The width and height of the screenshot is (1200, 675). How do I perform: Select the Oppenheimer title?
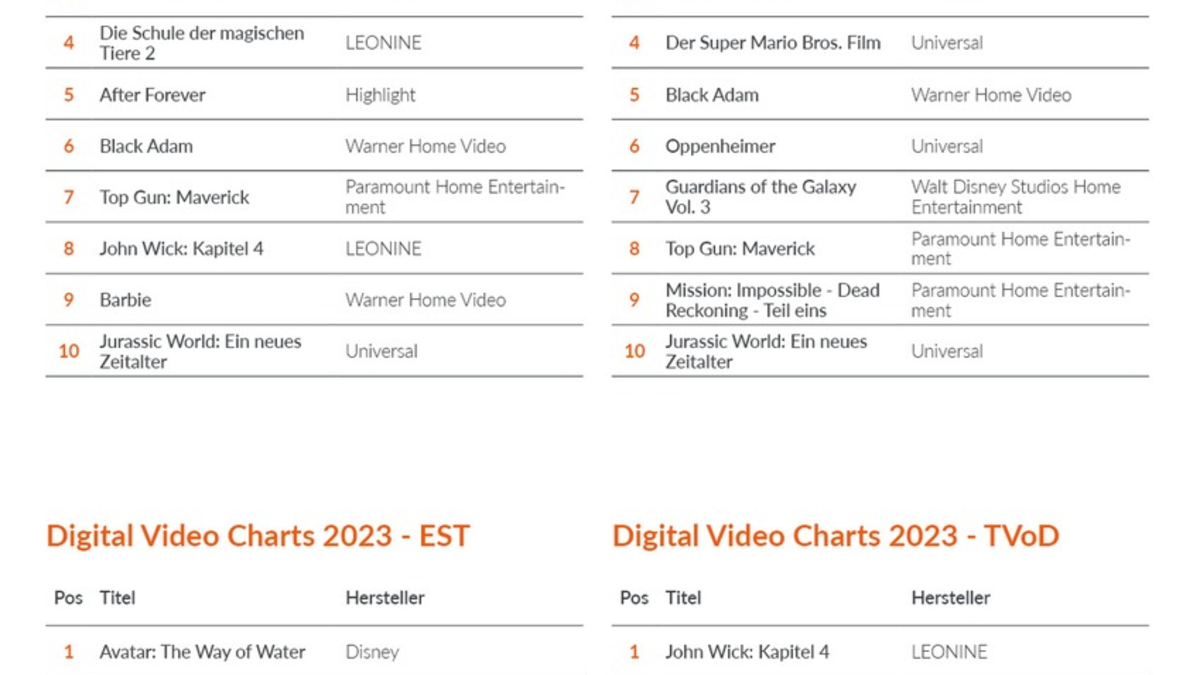coord(720,146)
